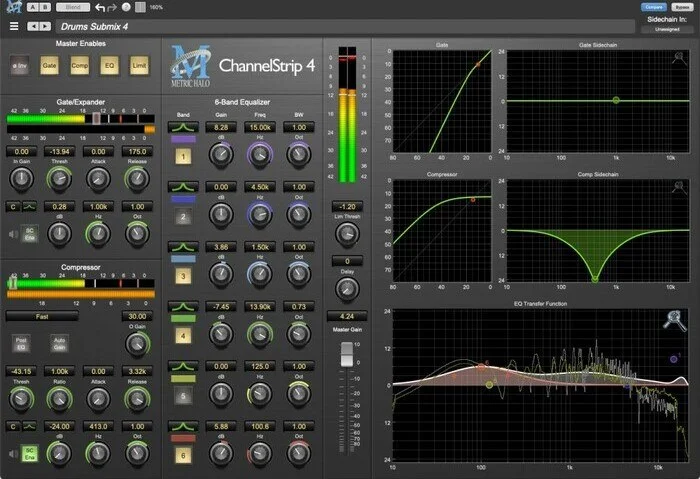Select preset slot A
The width and height of the screenshot is (700, 479).
pos(32,7)
